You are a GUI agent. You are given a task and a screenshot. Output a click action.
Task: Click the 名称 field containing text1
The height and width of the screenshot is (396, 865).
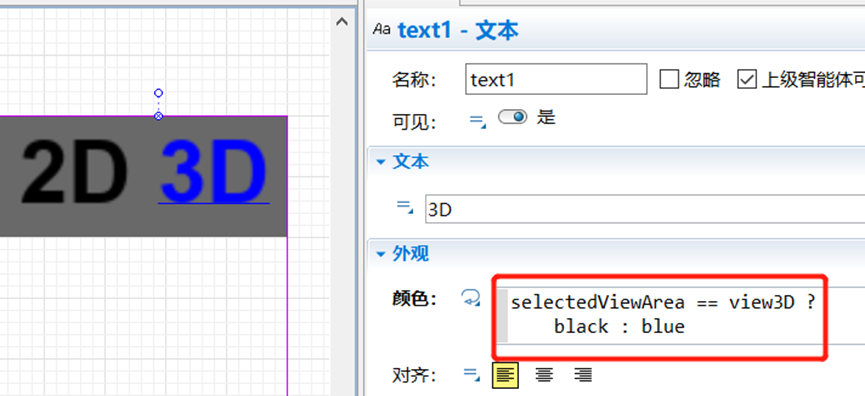(x=556, y=79)
